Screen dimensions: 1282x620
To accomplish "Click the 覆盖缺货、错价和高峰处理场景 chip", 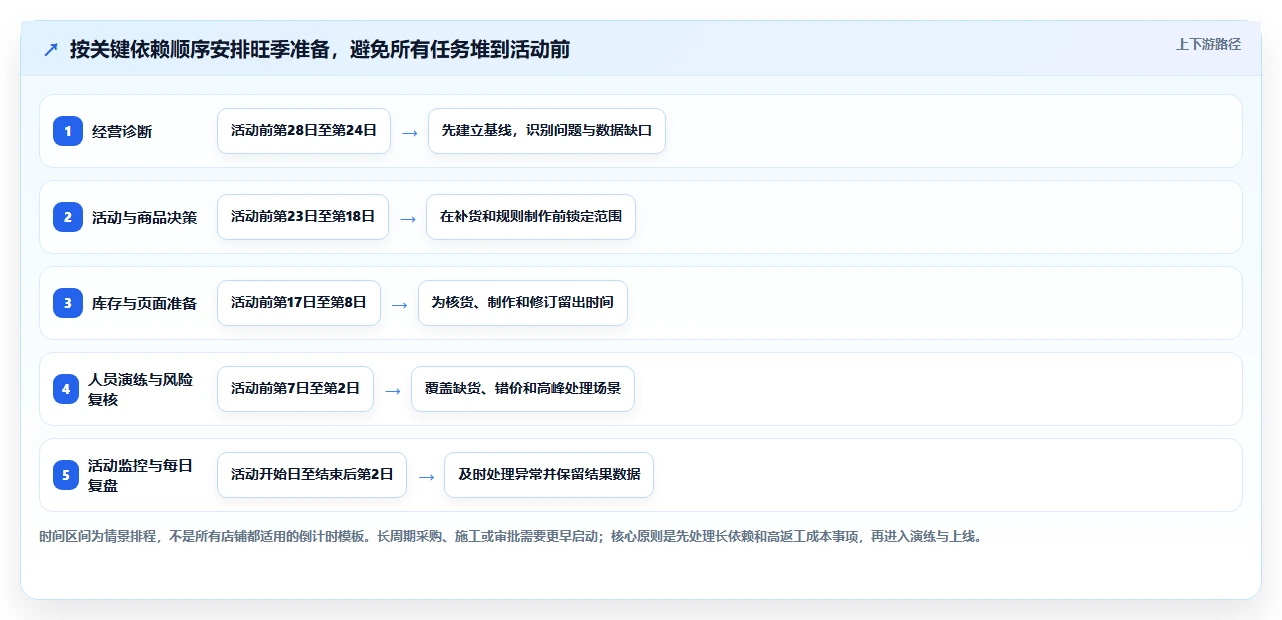I will (523, 389).
